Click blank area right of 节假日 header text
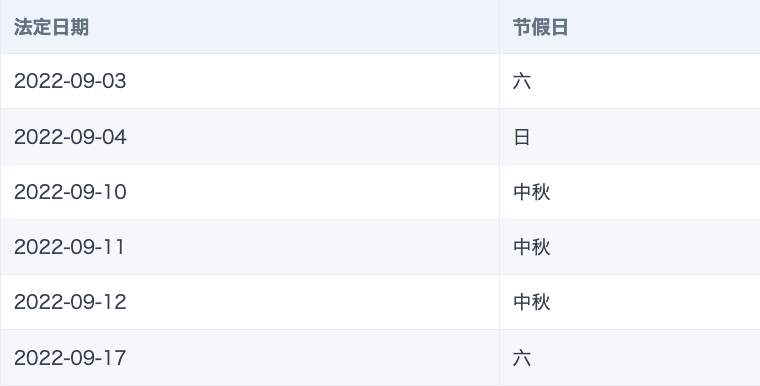Image resolution: width=760 pixels, height=386 pixels. 664,27
